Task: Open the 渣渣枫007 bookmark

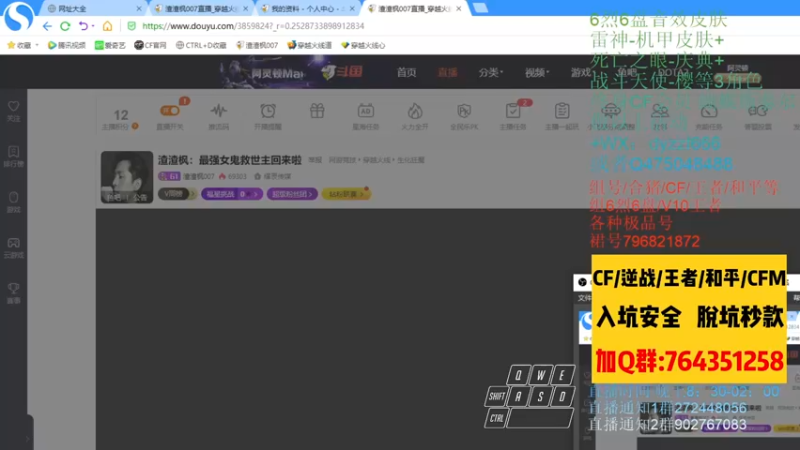Action: [x=257, y=45]
